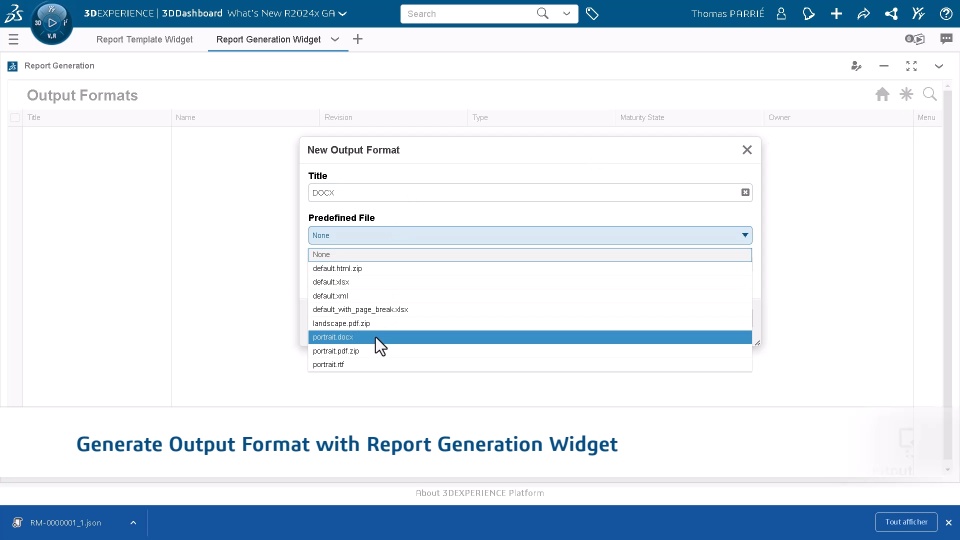Viewport: 960px width, 540px height.
Task: Clear the Title field text
Action: 745,193
